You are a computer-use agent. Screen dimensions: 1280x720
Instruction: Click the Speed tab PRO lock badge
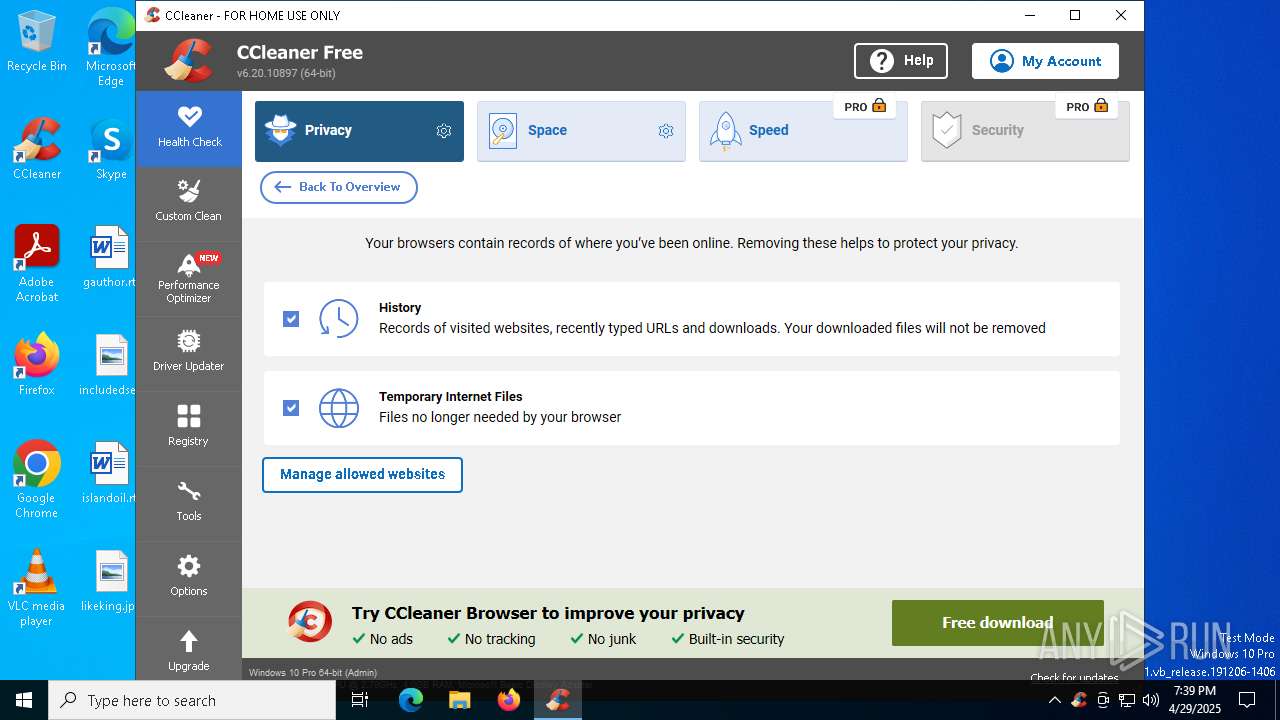tap(865, 107)
